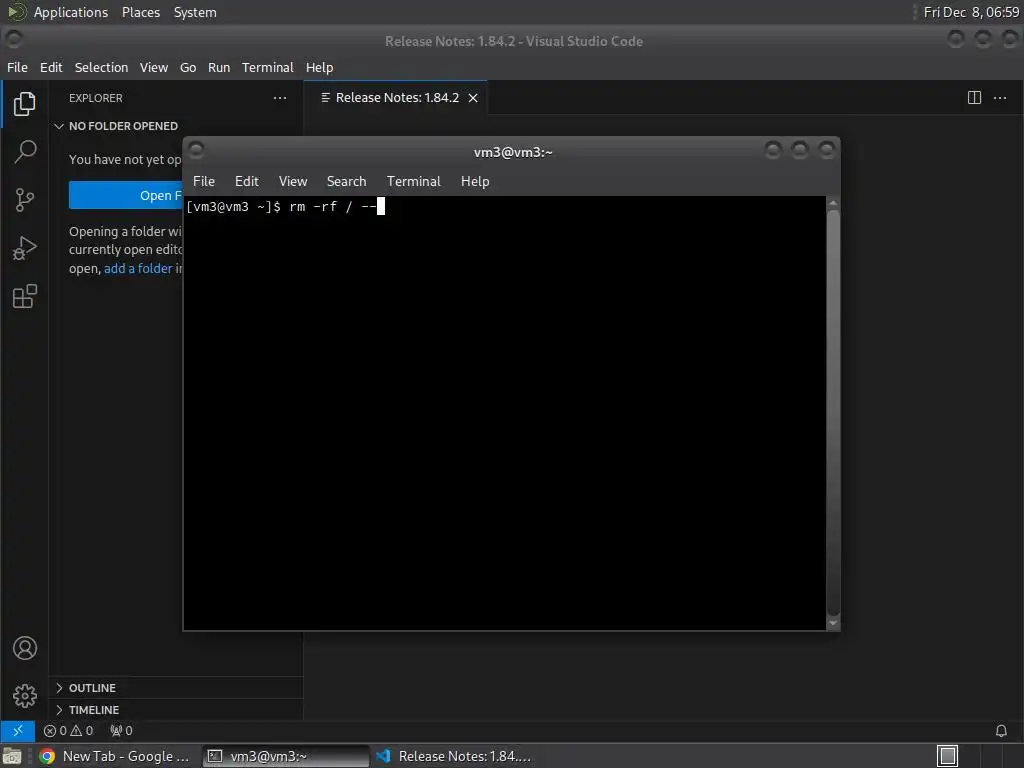This screenshot has width=1024, height=768.
Task: Show errors and warnings count in status bar
Action: (x=68, y=730)
